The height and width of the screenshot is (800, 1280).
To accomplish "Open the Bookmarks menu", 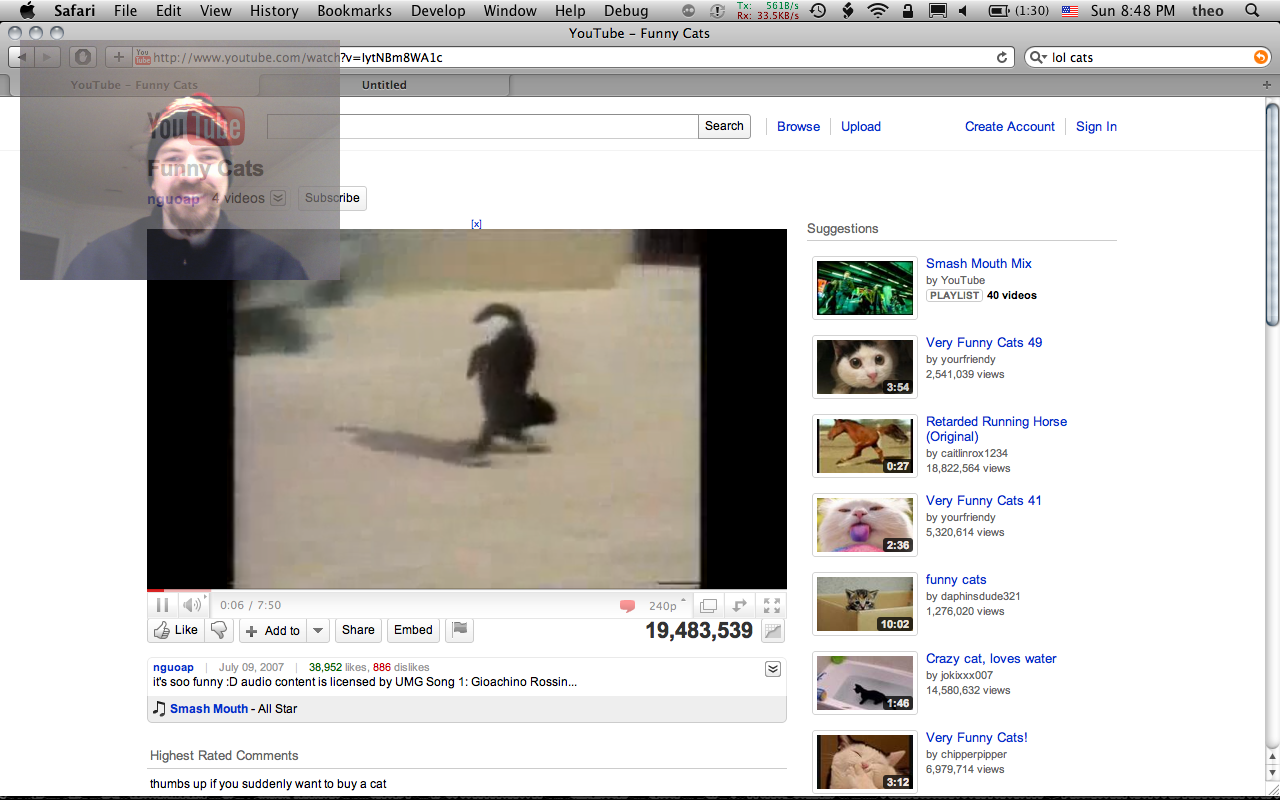I will (x=357, y=11).
